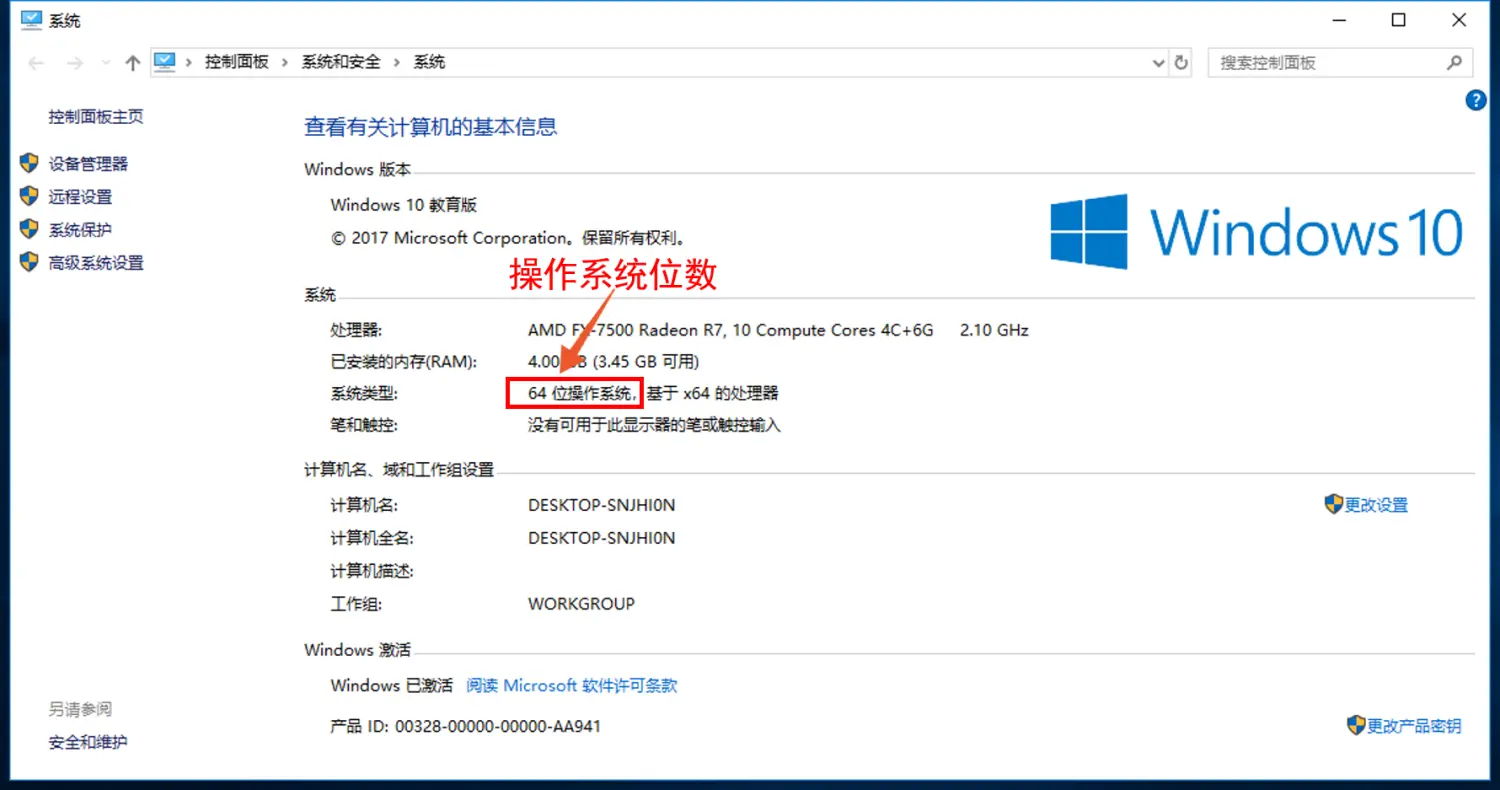Image resolution: width=1500 pixels, height=790 pixels.
Task: Click the 查看有关计算机的基本信息 heading
Action: (430, 127)
